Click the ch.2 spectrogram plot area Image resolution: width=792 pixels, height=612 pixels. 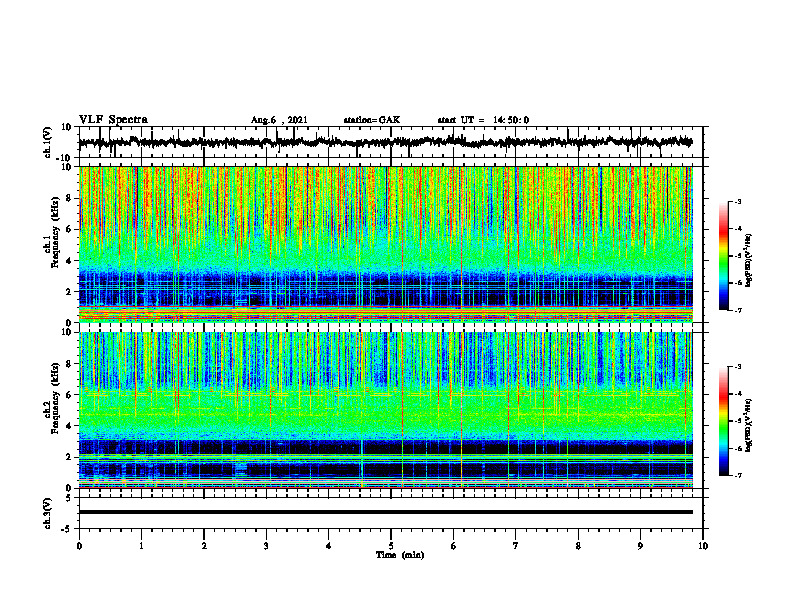point(386,410)
